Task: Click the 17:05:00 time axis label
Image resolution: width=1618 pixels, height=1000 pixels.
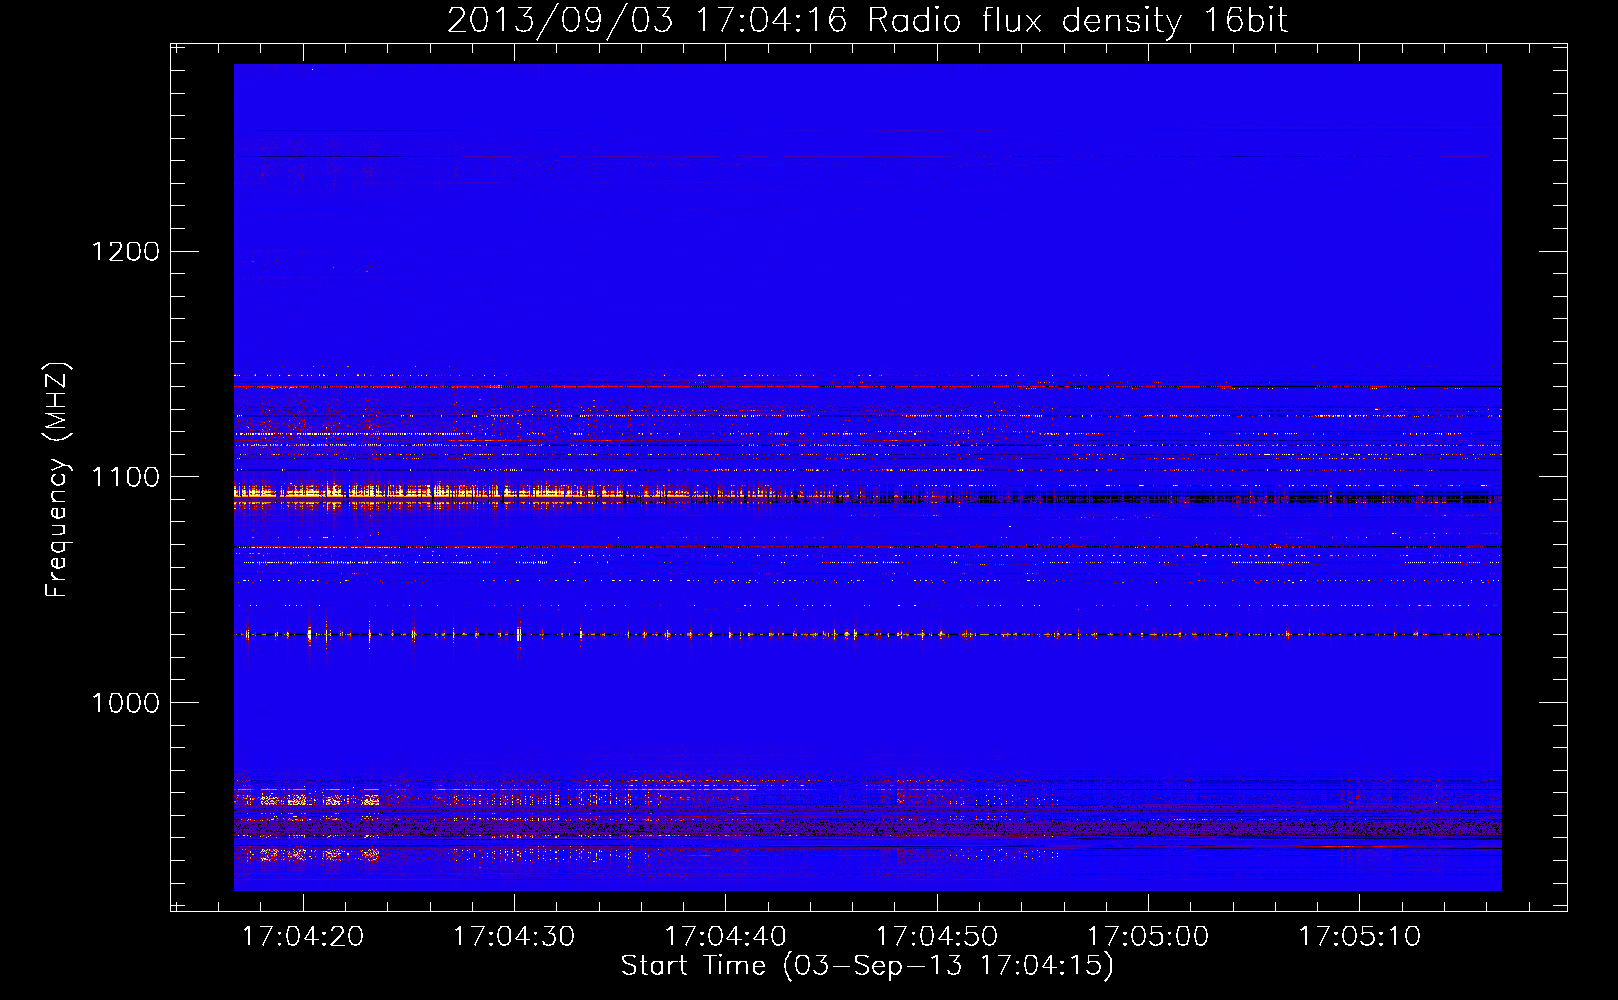Action: (1148, 937)
